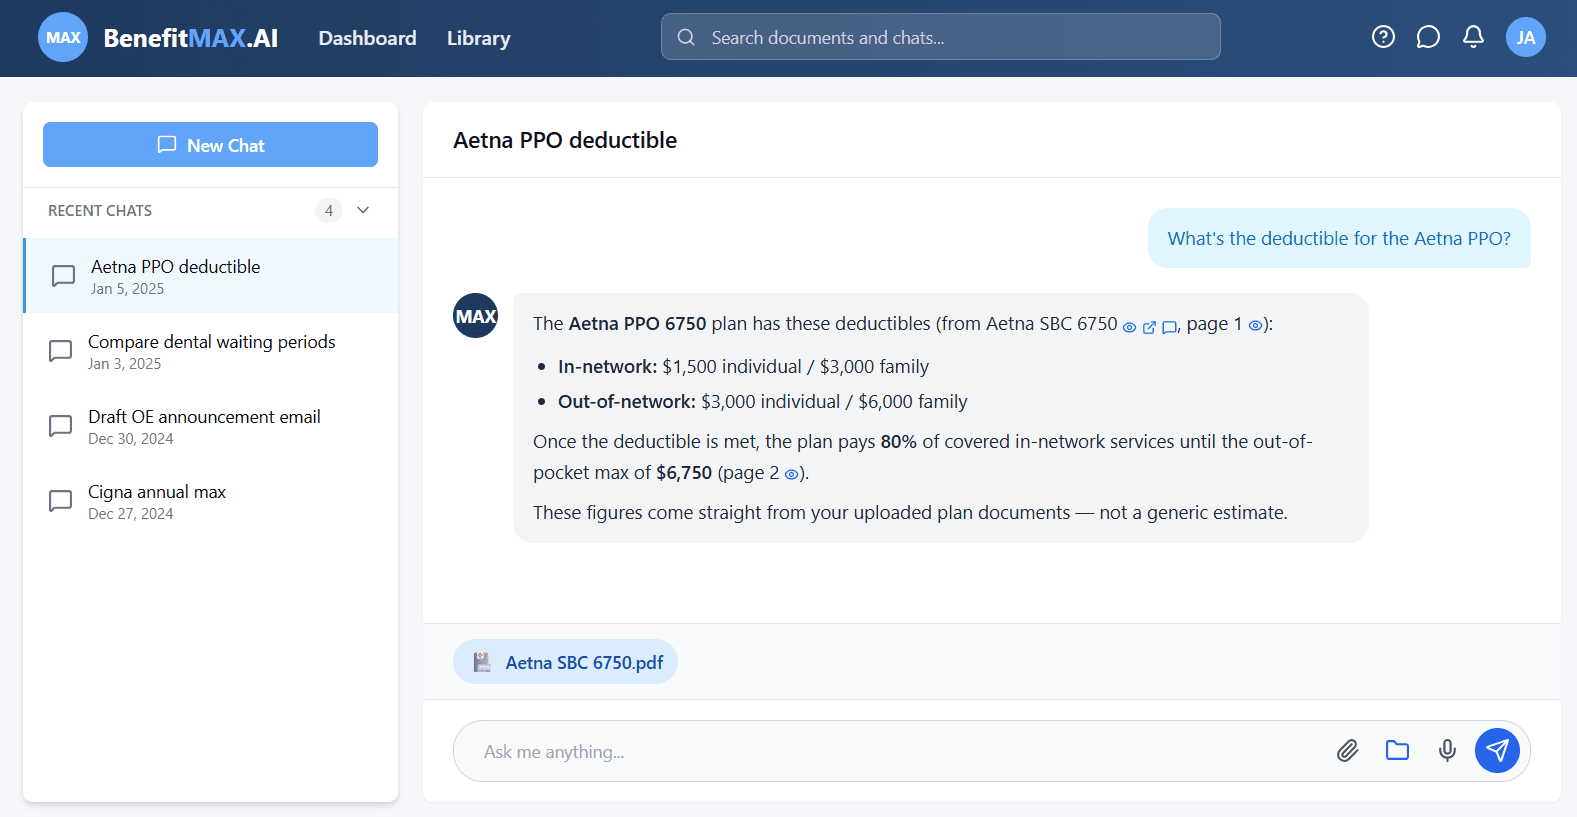Open the Aetna PPO deductible chat
The width and height of the screenshot is (1577, 817).
[x=211, y=276]
